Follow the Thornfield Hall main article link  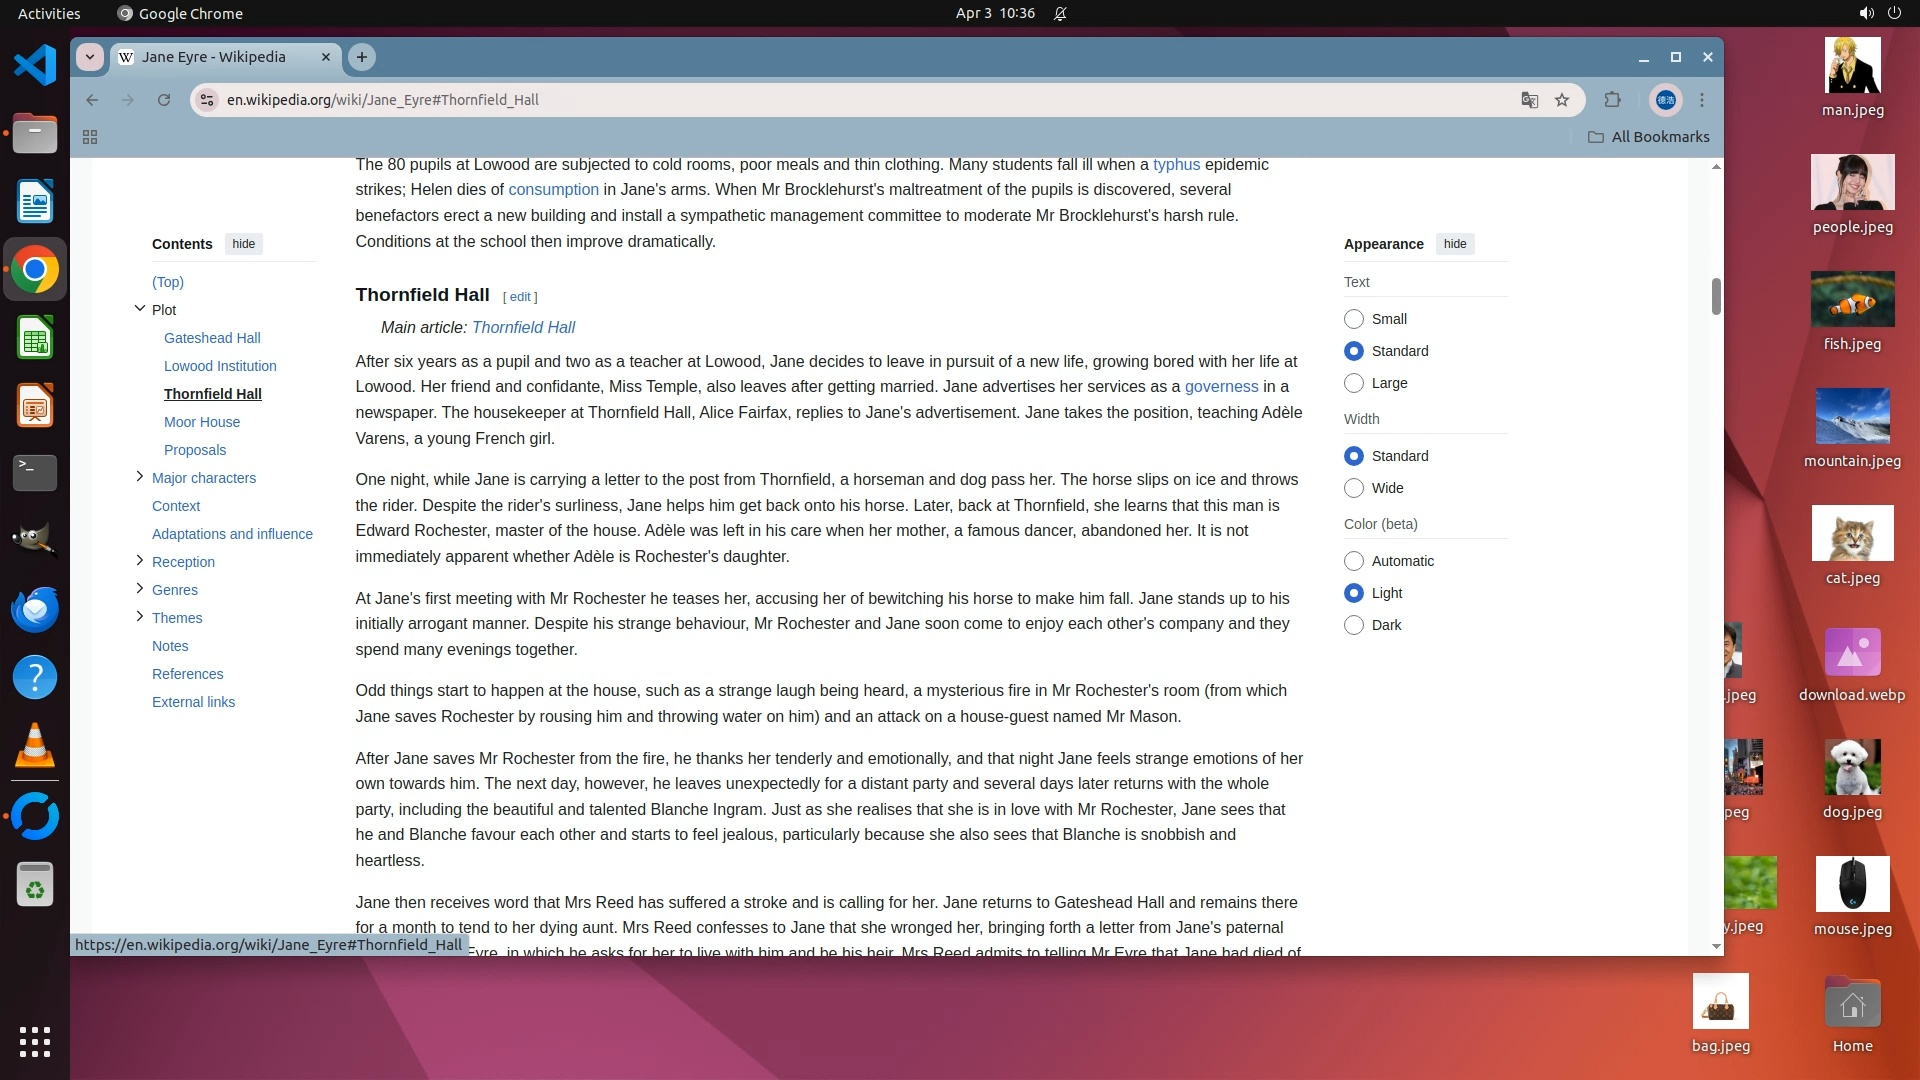click(523, 327)
